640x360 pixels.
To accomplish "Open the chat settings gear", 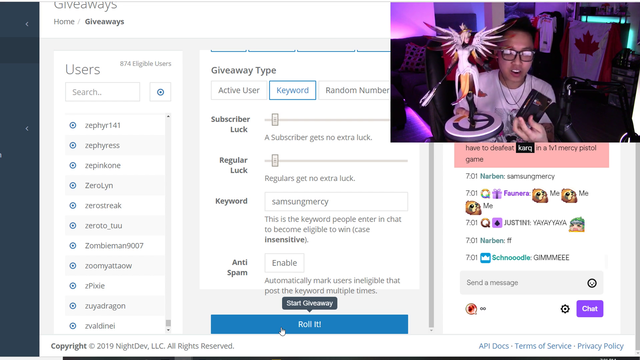I will coord(565,309).
